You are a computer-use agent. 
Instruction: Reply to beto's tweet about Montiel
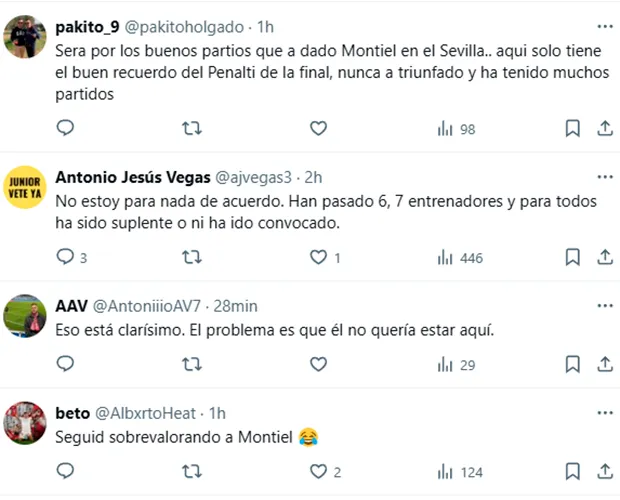click(x=65, y=471)
